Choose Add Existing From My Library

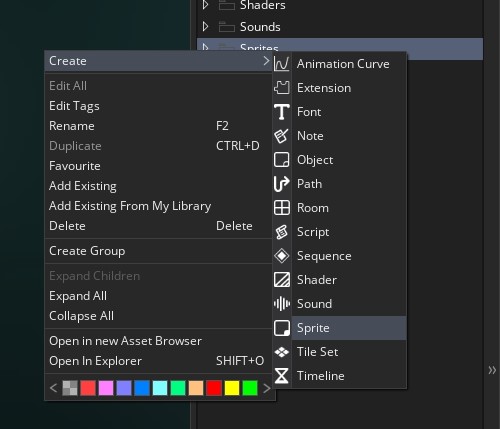(x=158, y=206)
